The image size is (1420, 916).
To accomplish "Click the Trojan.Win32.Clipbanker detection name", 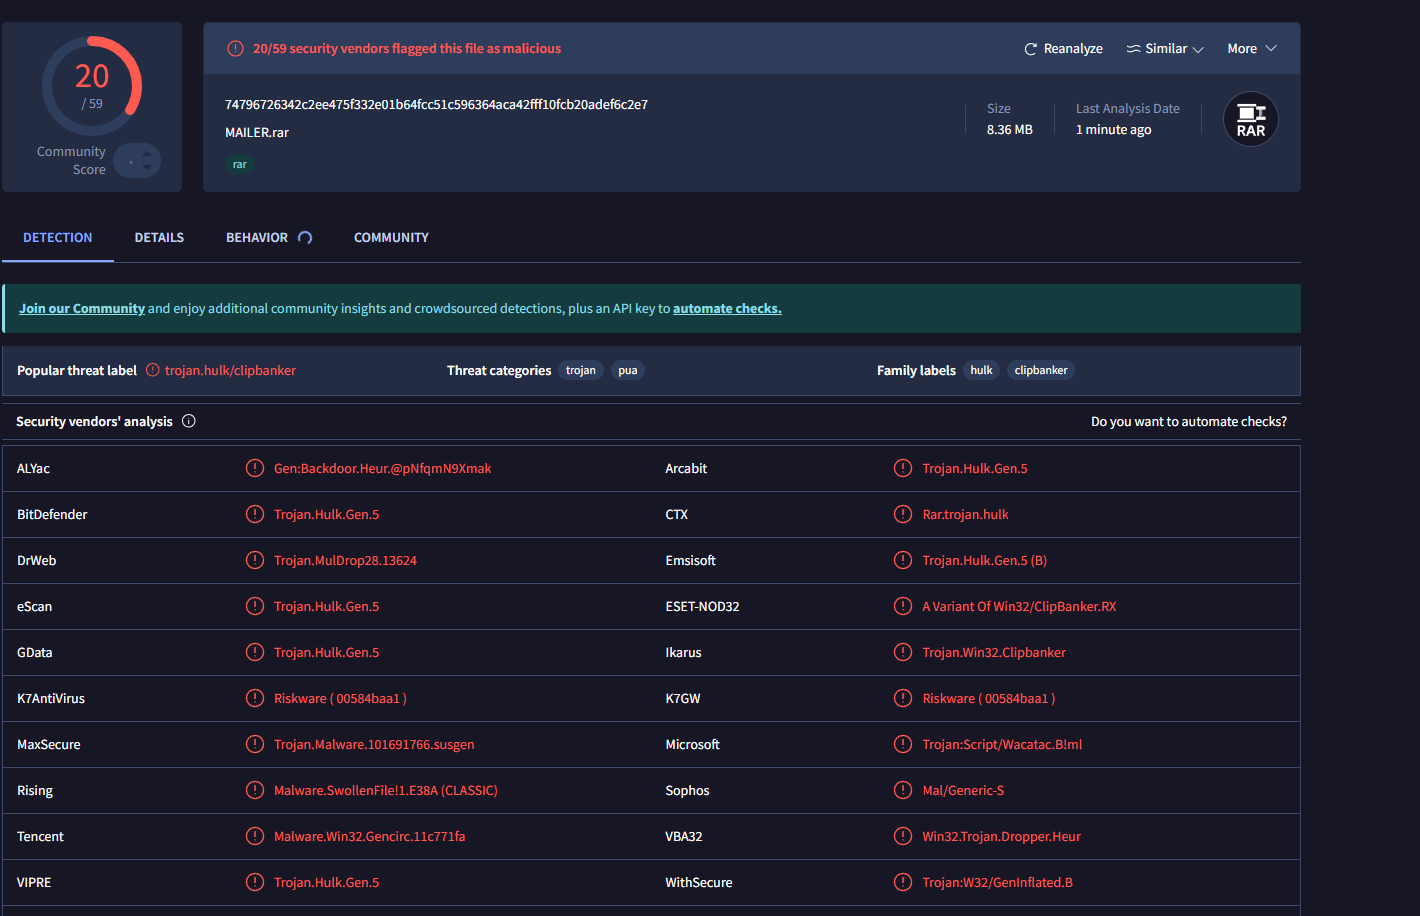I will tap(994, 652).
